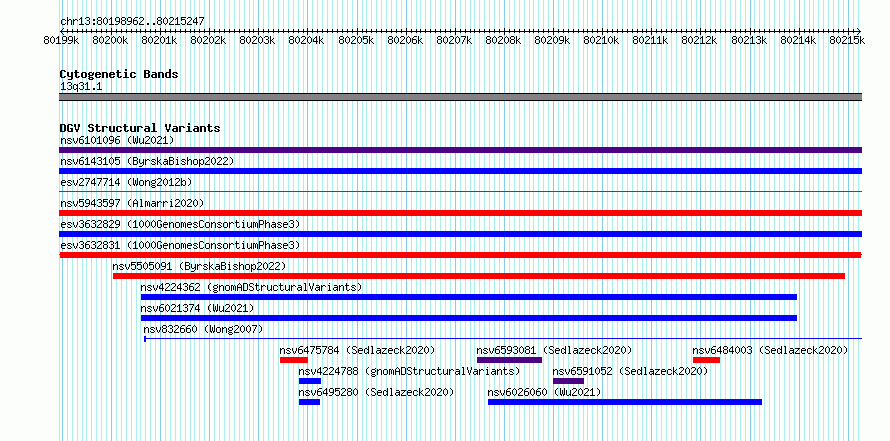This screenshot has width=890, height=441.
Task: Click the small red nsv6484003 bar
Action: click(x=706, y=360)
